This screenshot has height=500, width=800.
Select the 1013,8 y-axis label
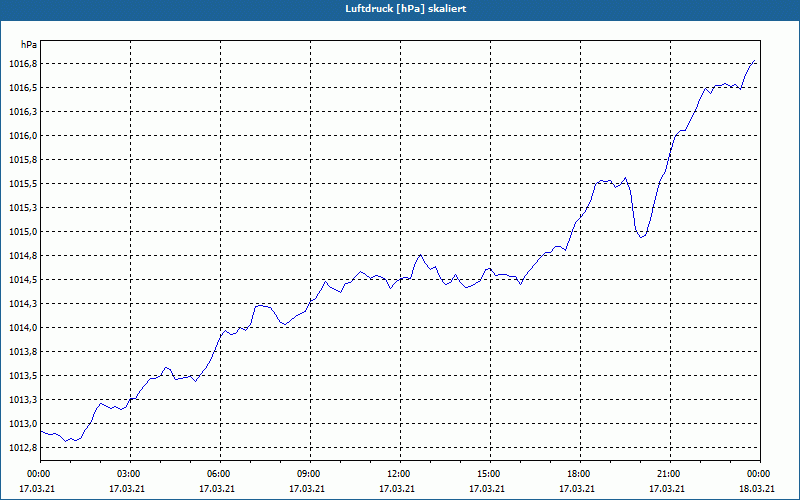[23, 352]
